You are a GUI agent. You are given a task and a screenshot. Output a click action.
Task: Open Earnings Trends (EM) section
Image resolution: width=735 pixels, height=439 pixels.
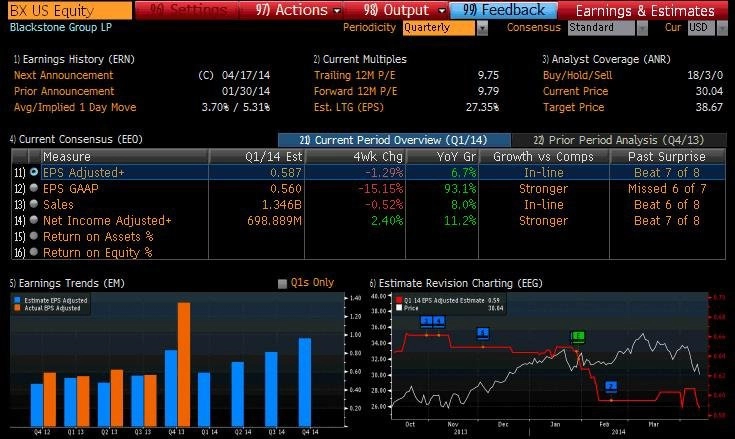(x=67, y=283)
